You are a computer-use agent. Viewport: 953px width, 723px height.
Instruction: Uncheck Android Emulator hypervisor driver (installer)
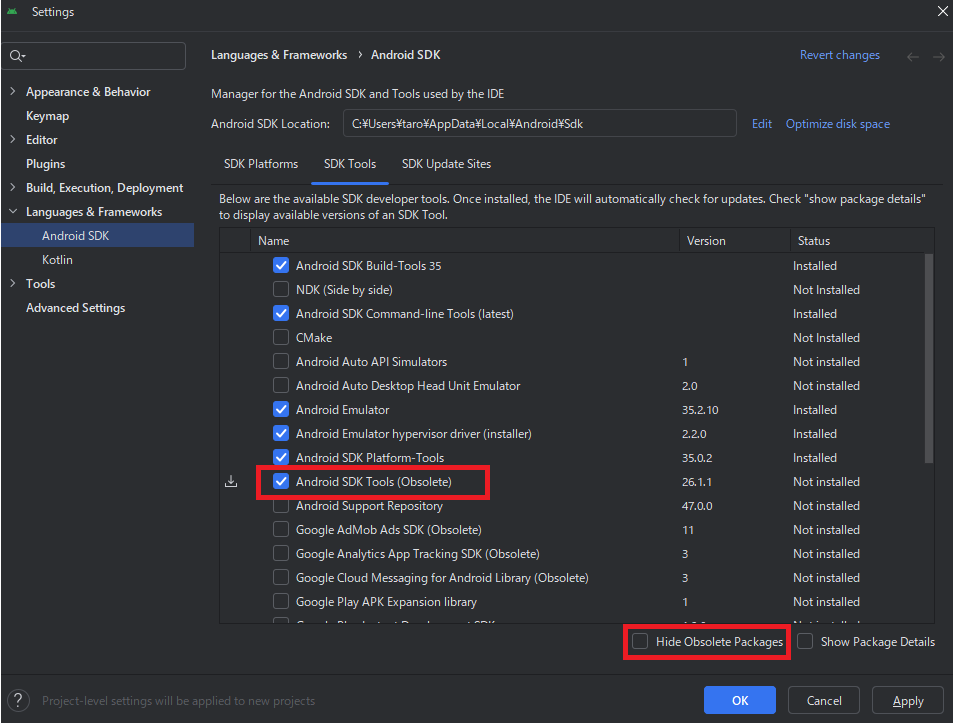(x=281, y=434)
